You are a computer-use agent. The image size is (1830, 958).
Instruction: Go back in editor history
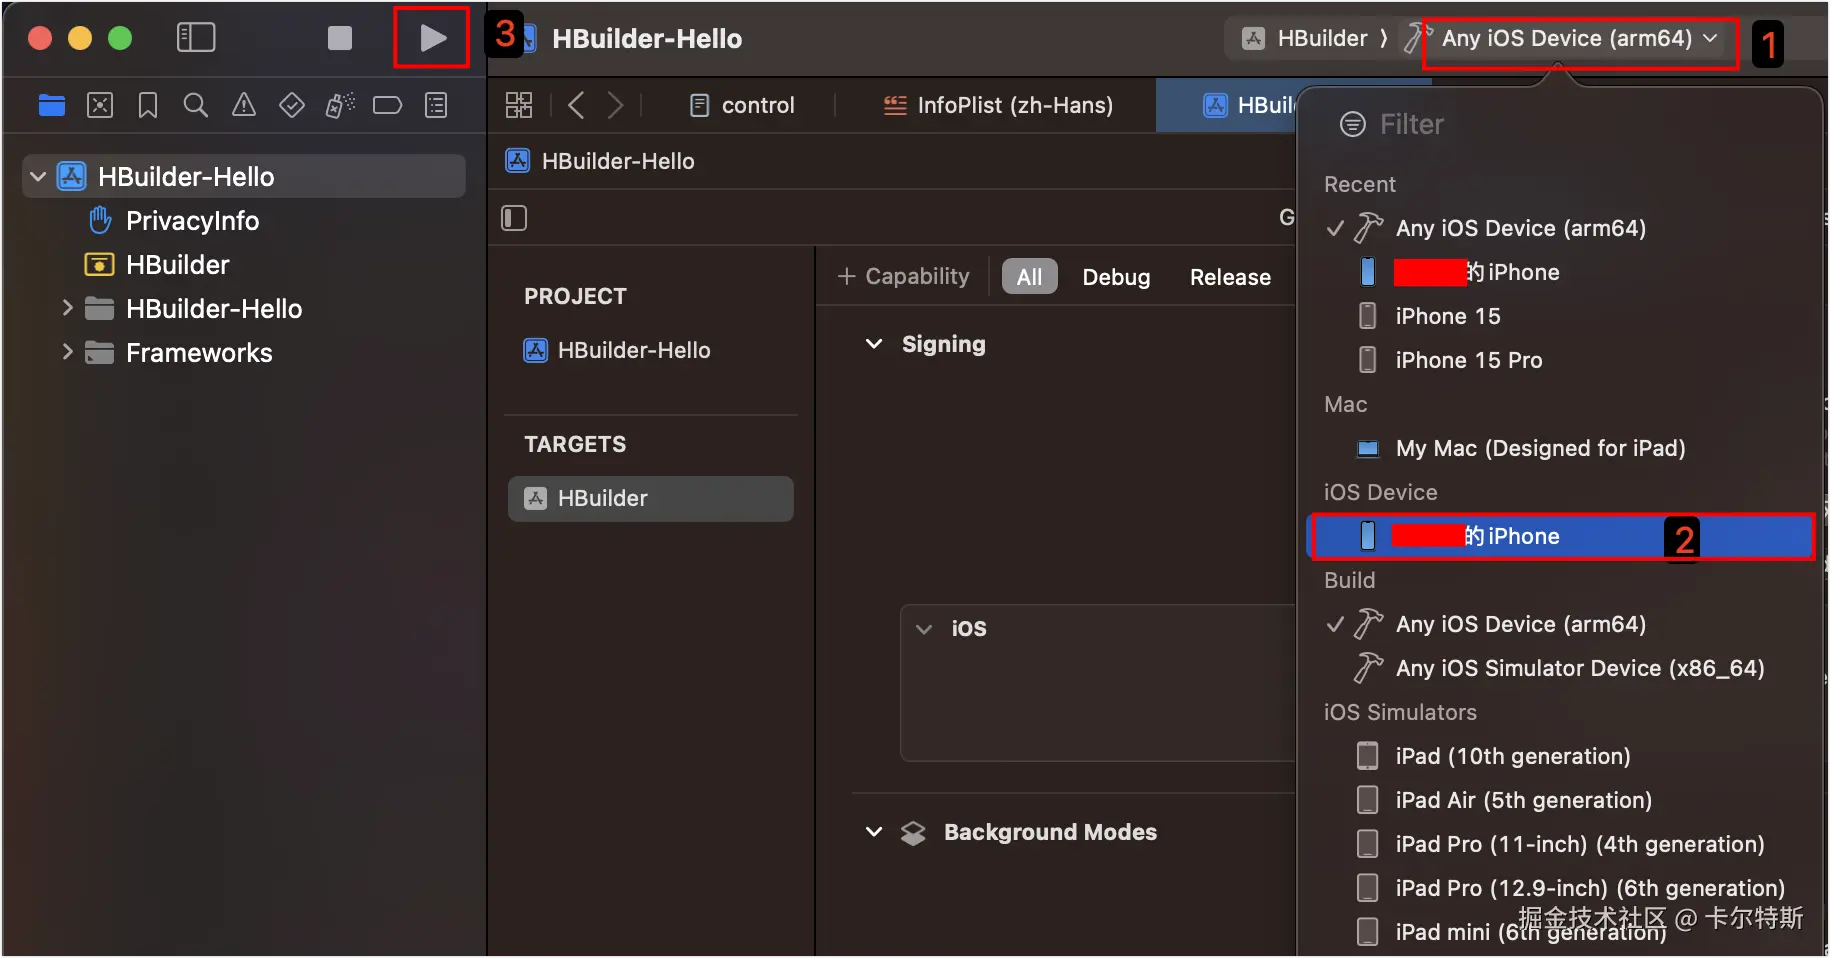click(576, 105)
